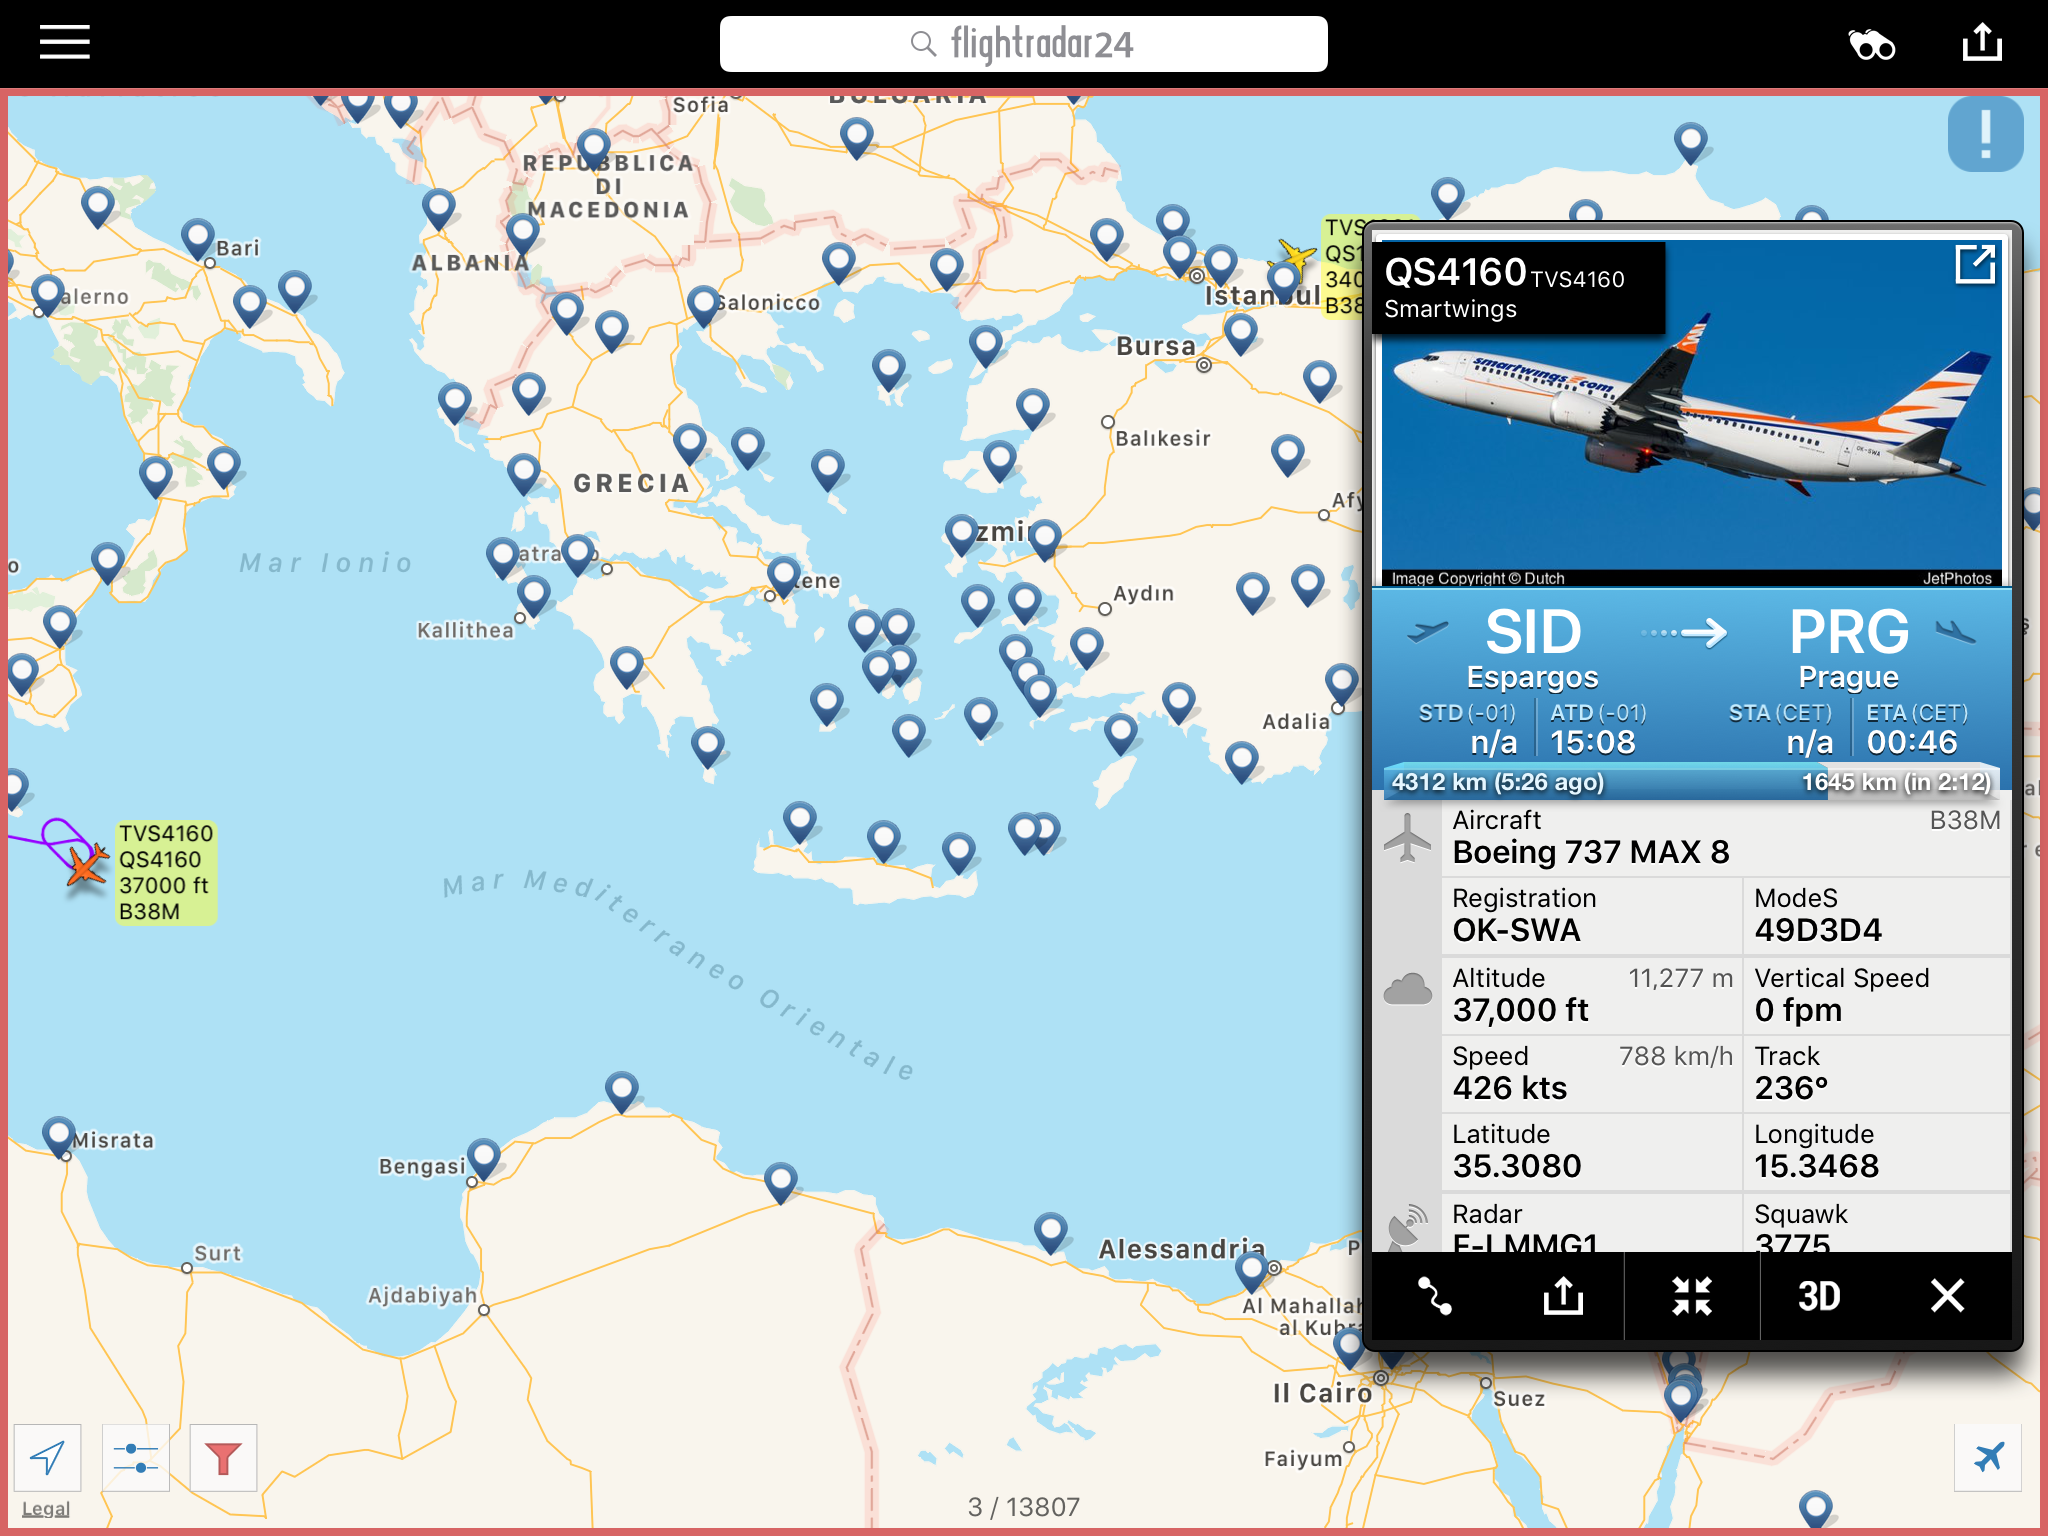Screen dimensions: 2048x1536
Task: Toggle the airplane follow button
Action: [x=1988, y=1457]
